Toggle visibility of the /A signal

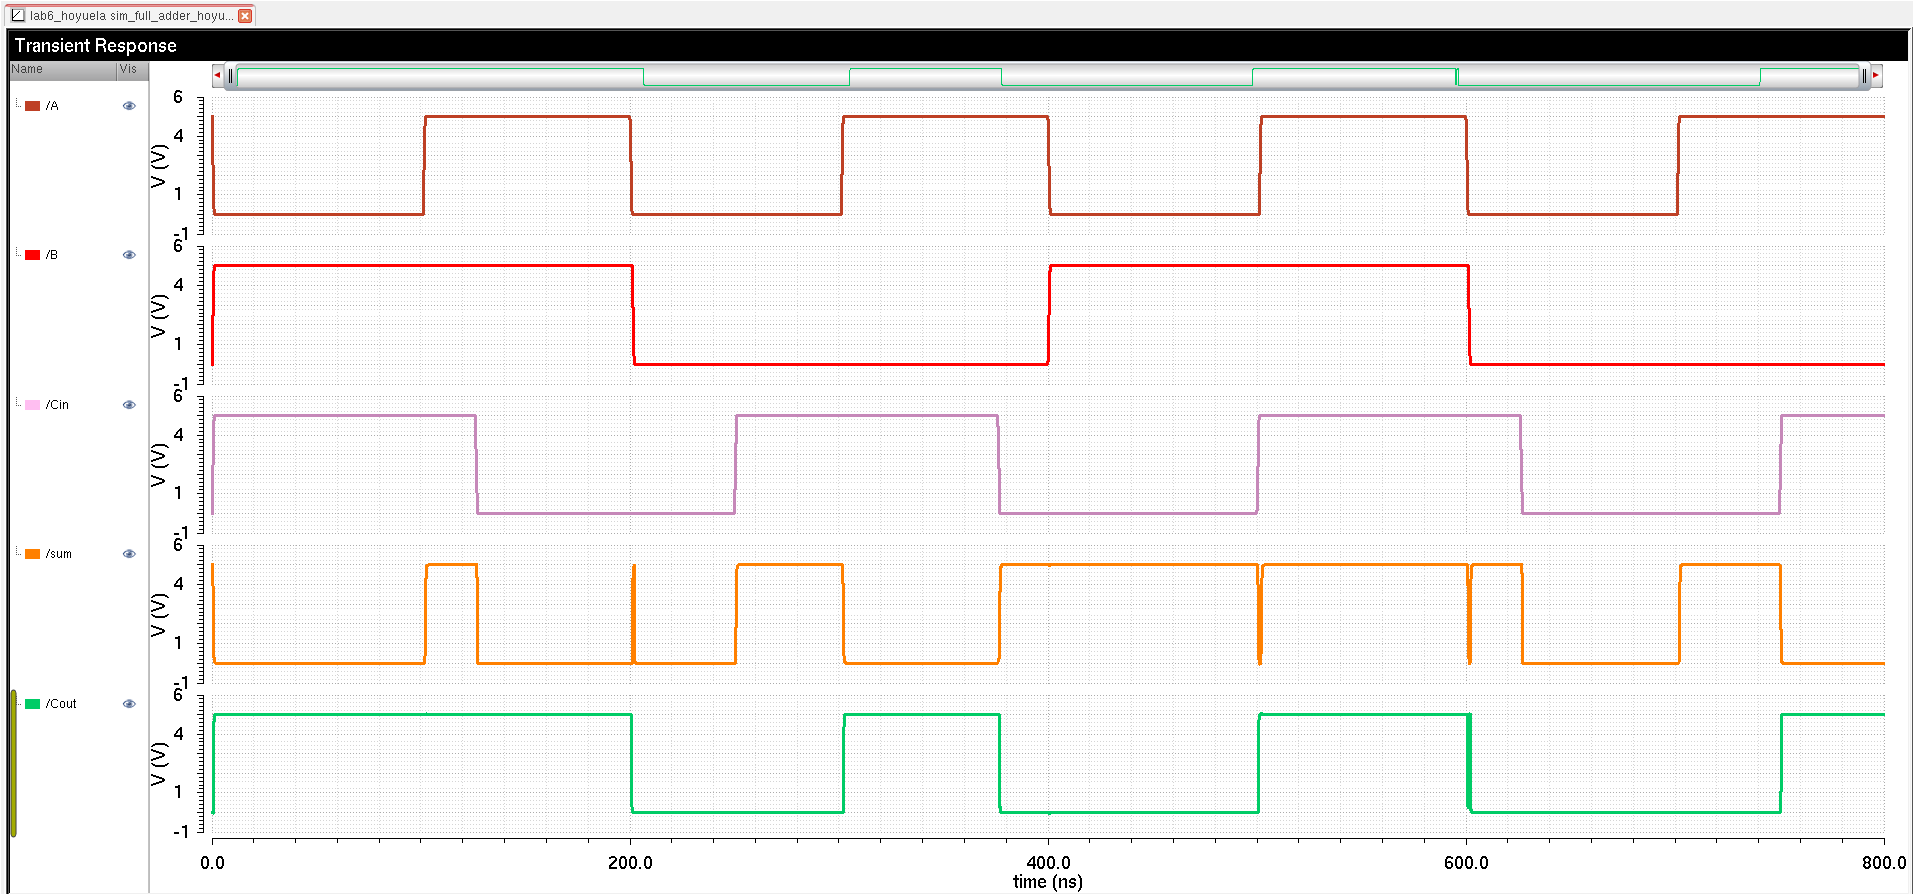[x=129, y=106]
